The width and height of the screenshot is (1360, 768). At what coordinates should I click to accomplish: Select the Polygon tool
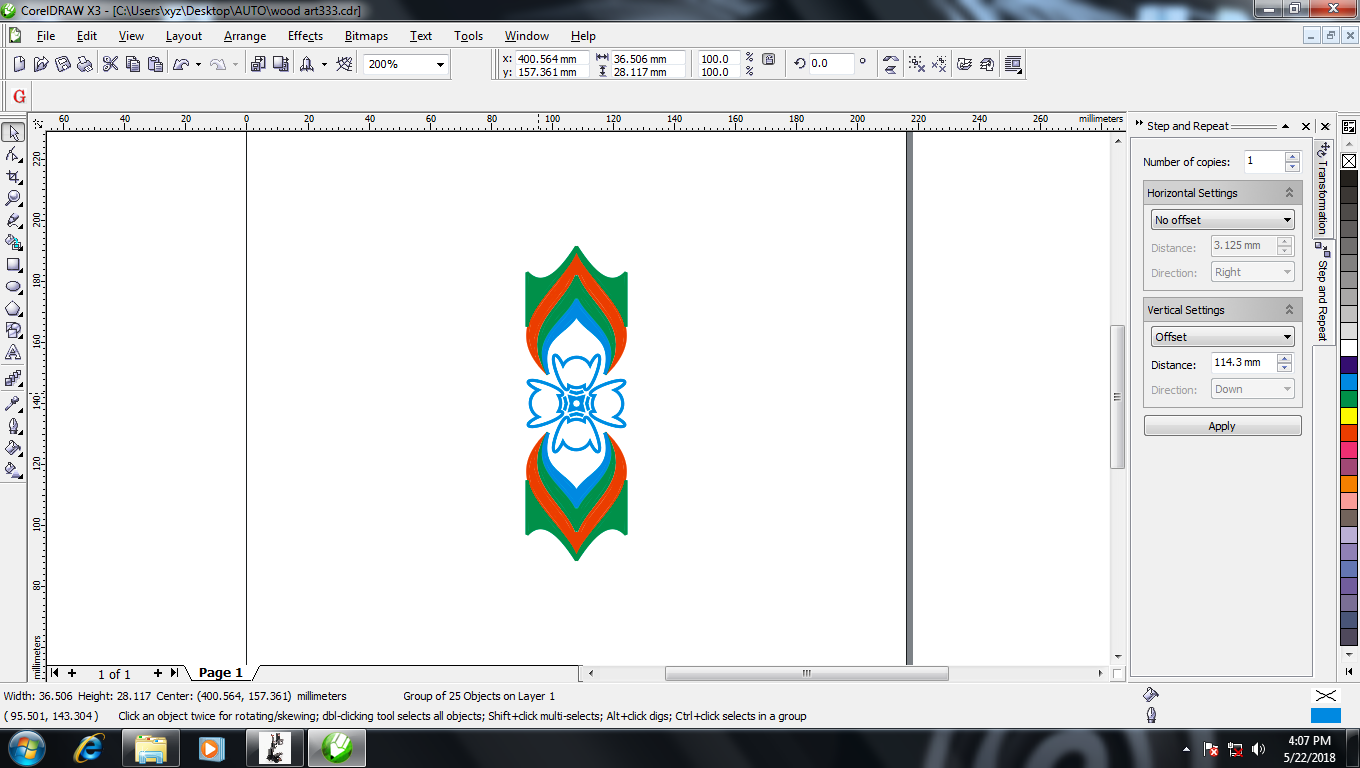[x=13, y=309]
